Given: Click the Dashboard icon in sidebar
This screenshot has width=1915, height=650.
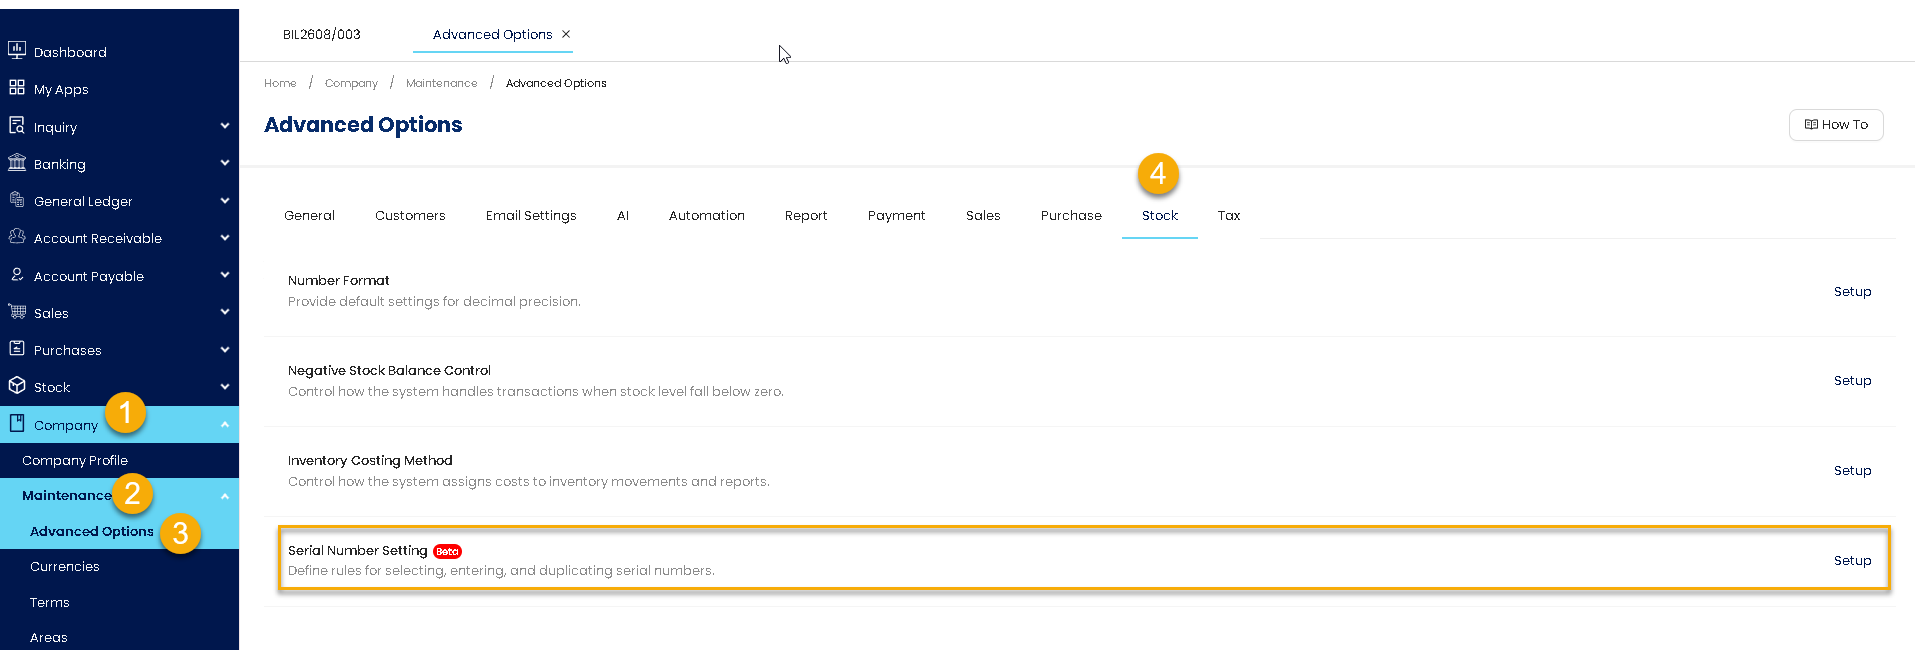Looking at the screenshot, I should click(x=17, y=50).
